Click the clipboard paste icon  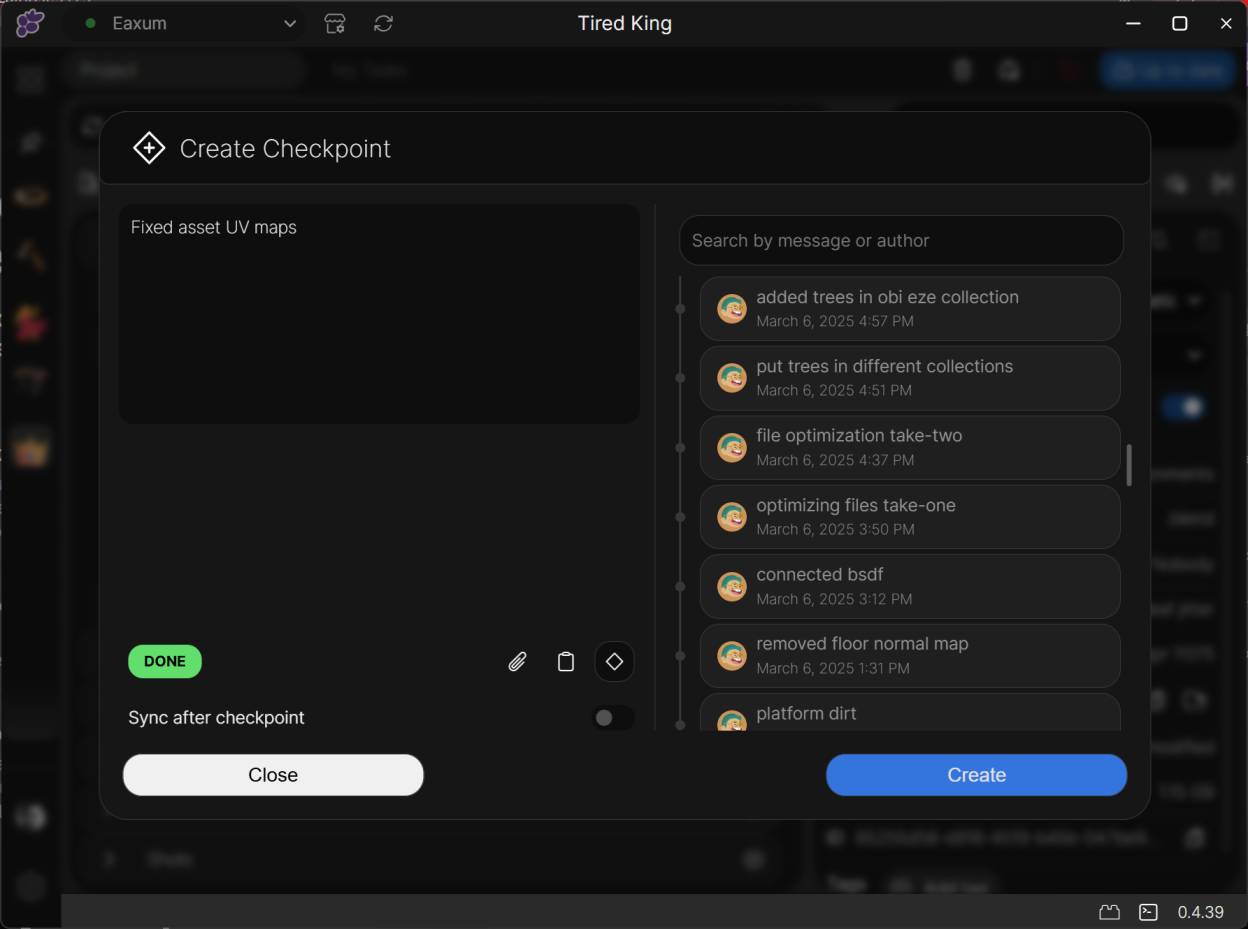click(x=566, y=662)
